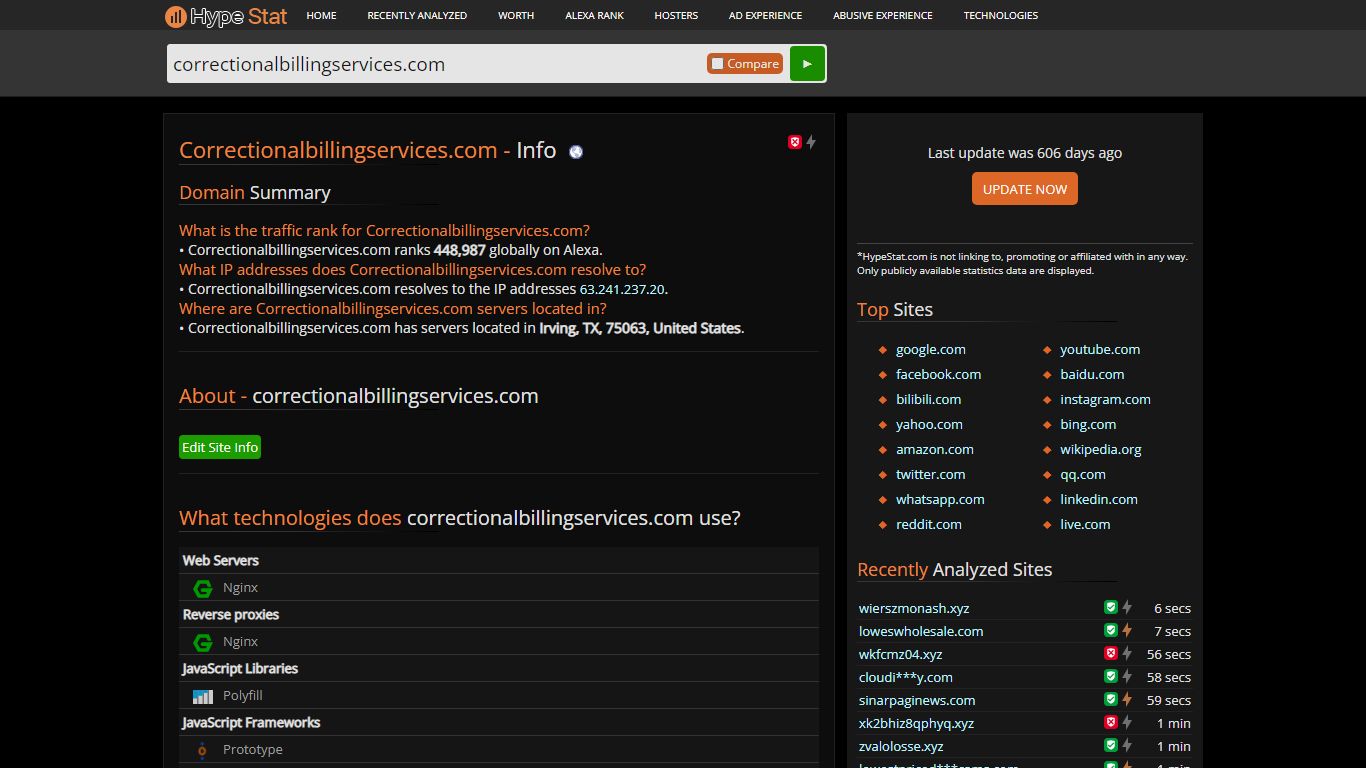Open twitter.com in Top Sites
Viewport: 1366px width, 768px height.
[931, 474]
